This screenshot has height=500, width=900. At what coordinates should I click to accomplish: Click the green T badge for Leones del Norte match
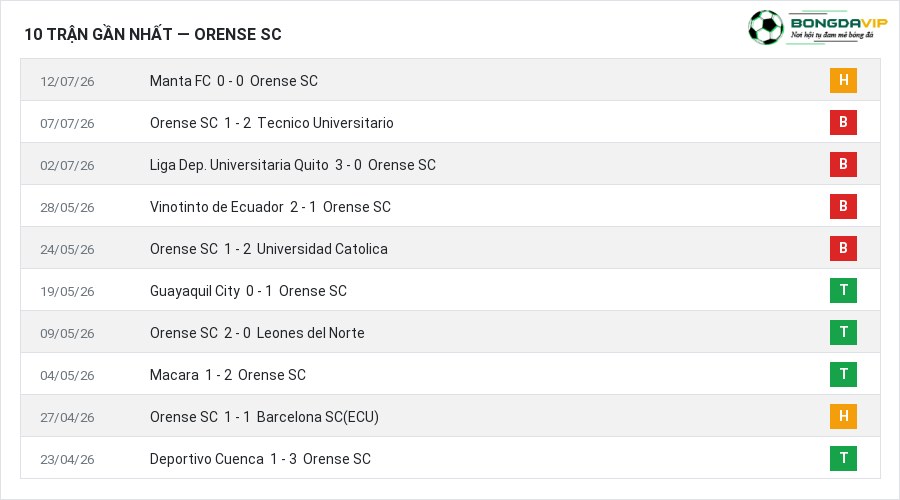pos(843,332)
